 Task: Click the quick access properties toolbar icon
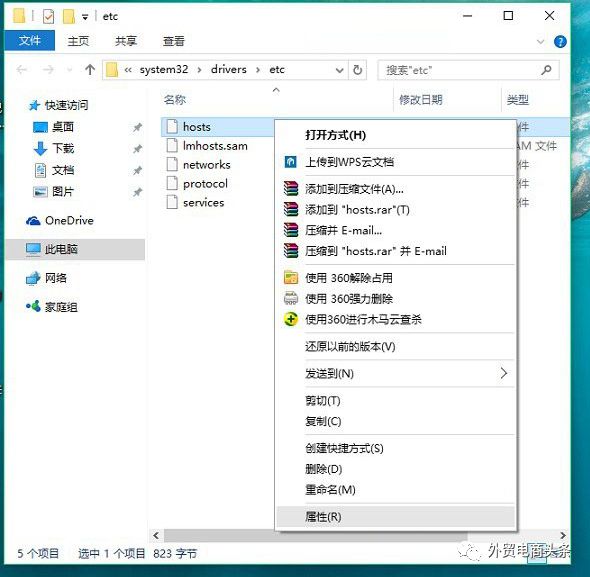48,17
